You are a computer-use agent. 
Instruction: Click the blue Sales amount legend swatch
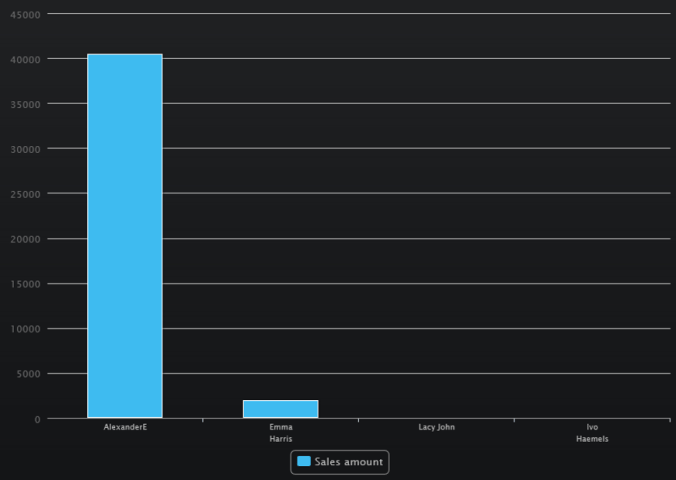(304, 461)
